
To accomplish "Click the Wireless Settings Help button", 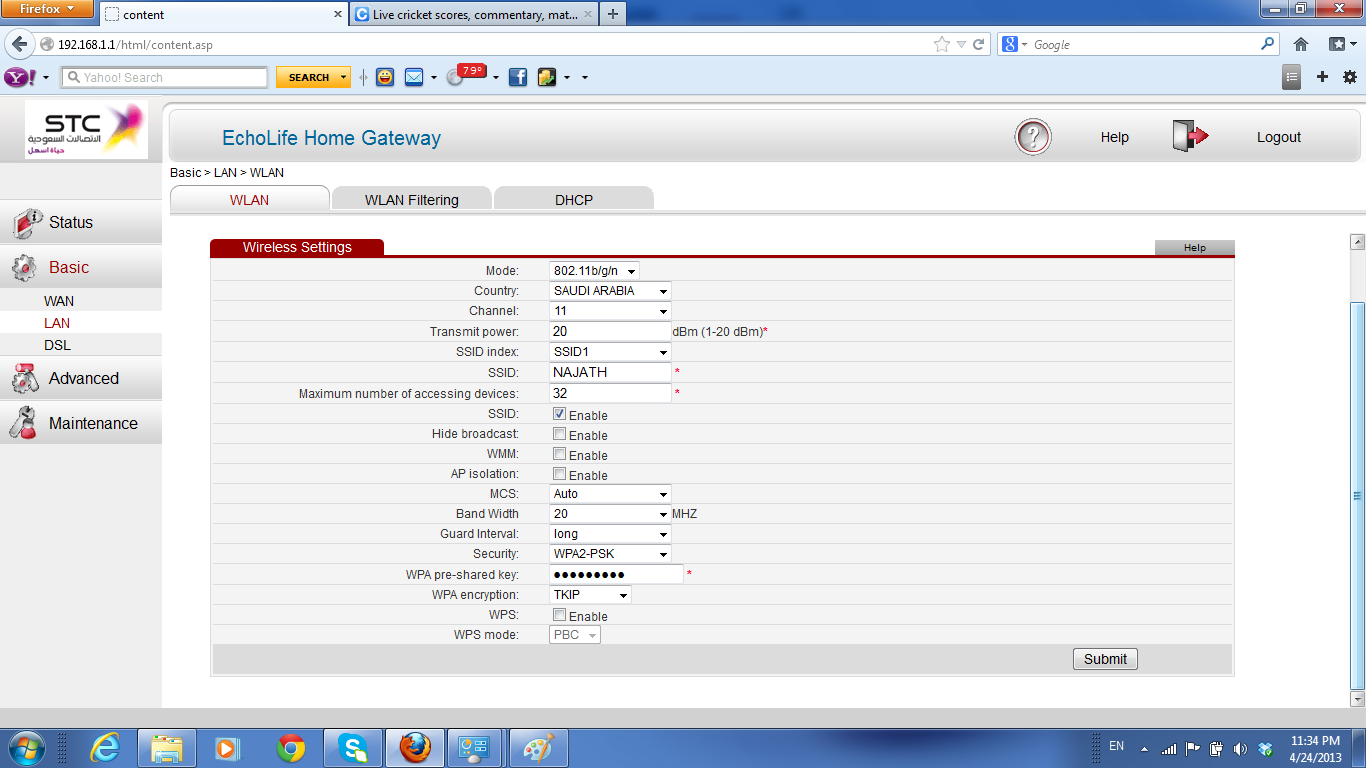I will tap(1195, 248).
